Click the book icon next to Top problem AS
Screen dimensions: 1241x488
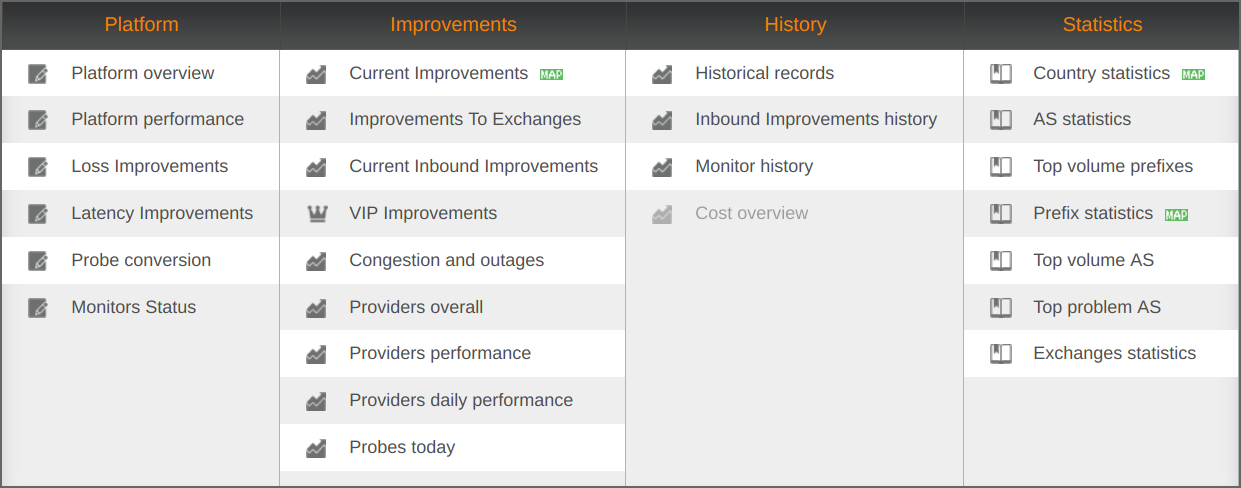(1000, 308)
